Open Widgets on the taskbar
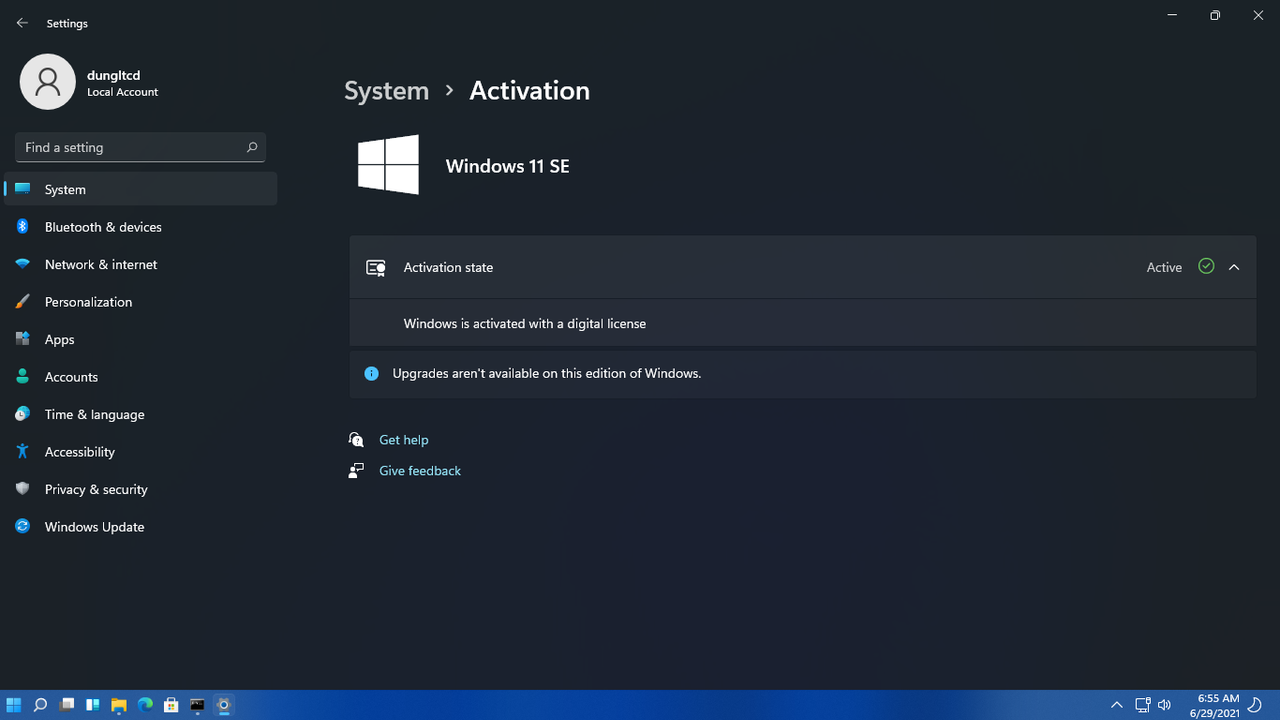Image resolution: width=1280 pixels, height=720 pixels. coord(93,705)
